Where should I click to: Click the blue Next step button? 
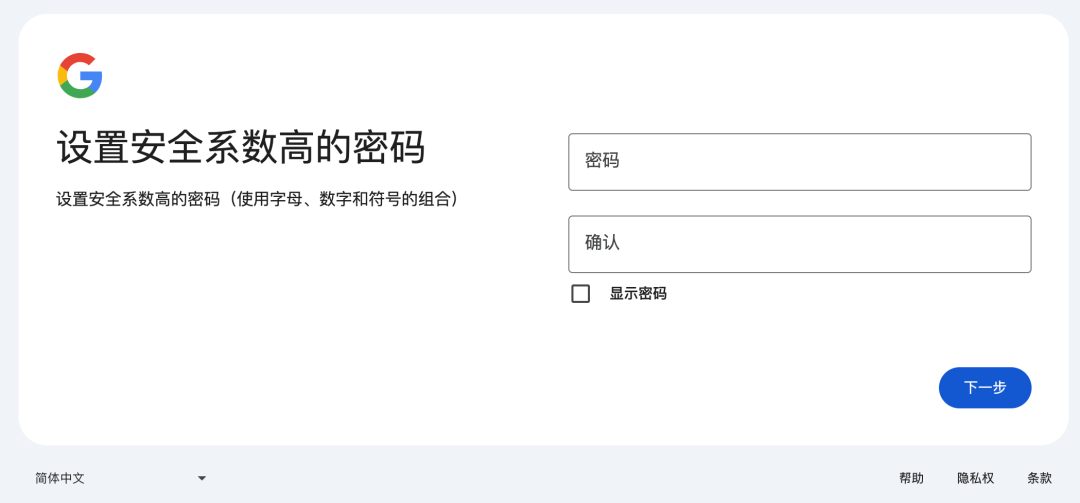tap(984, 387)
